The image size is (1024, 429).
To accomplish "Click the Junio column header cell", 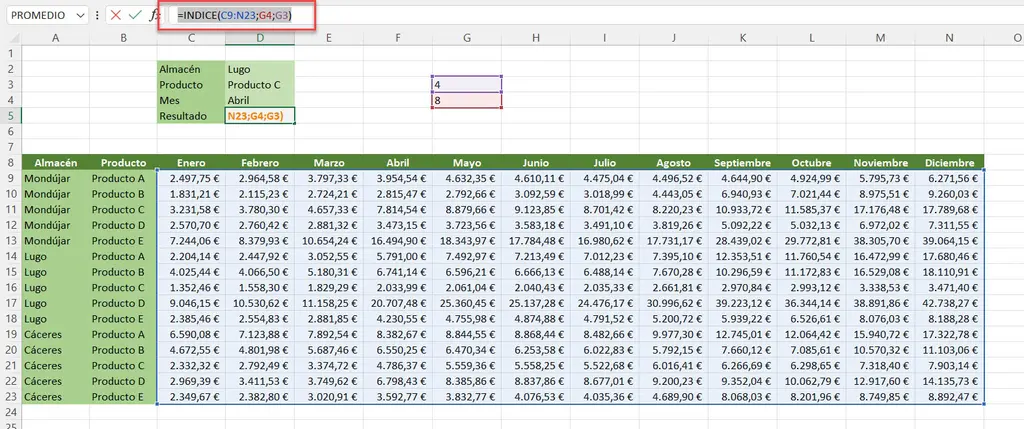I will point(536,163).
